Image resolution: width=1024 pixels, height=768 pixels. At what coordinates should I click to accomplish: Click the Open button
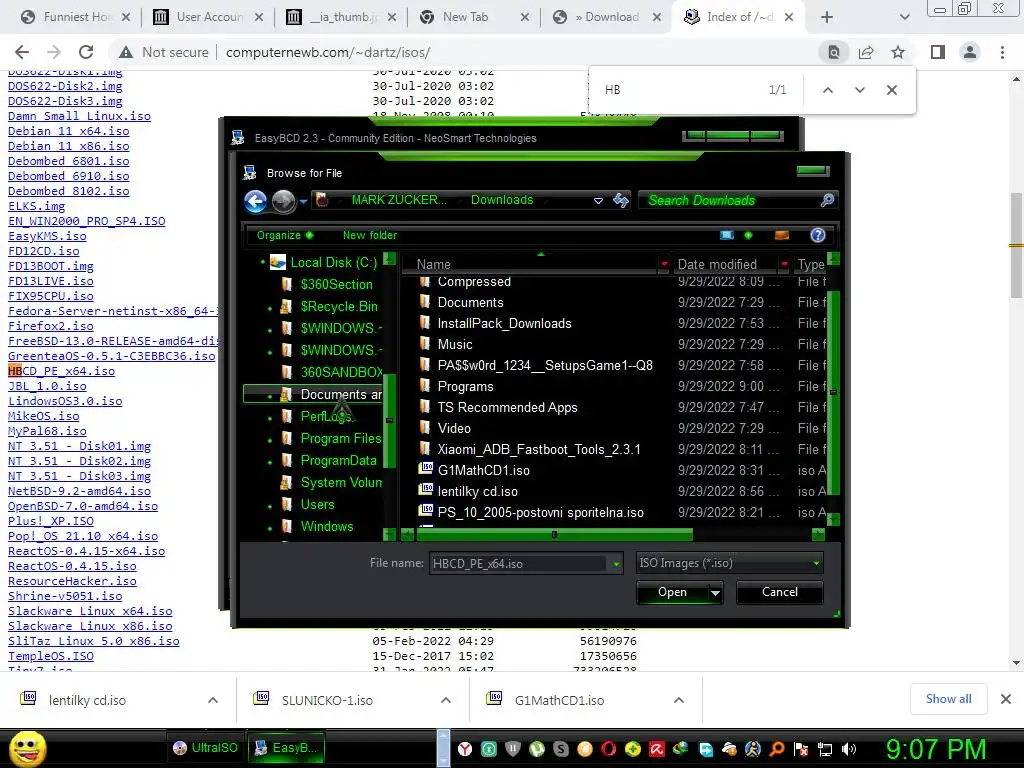pos(673,592)
